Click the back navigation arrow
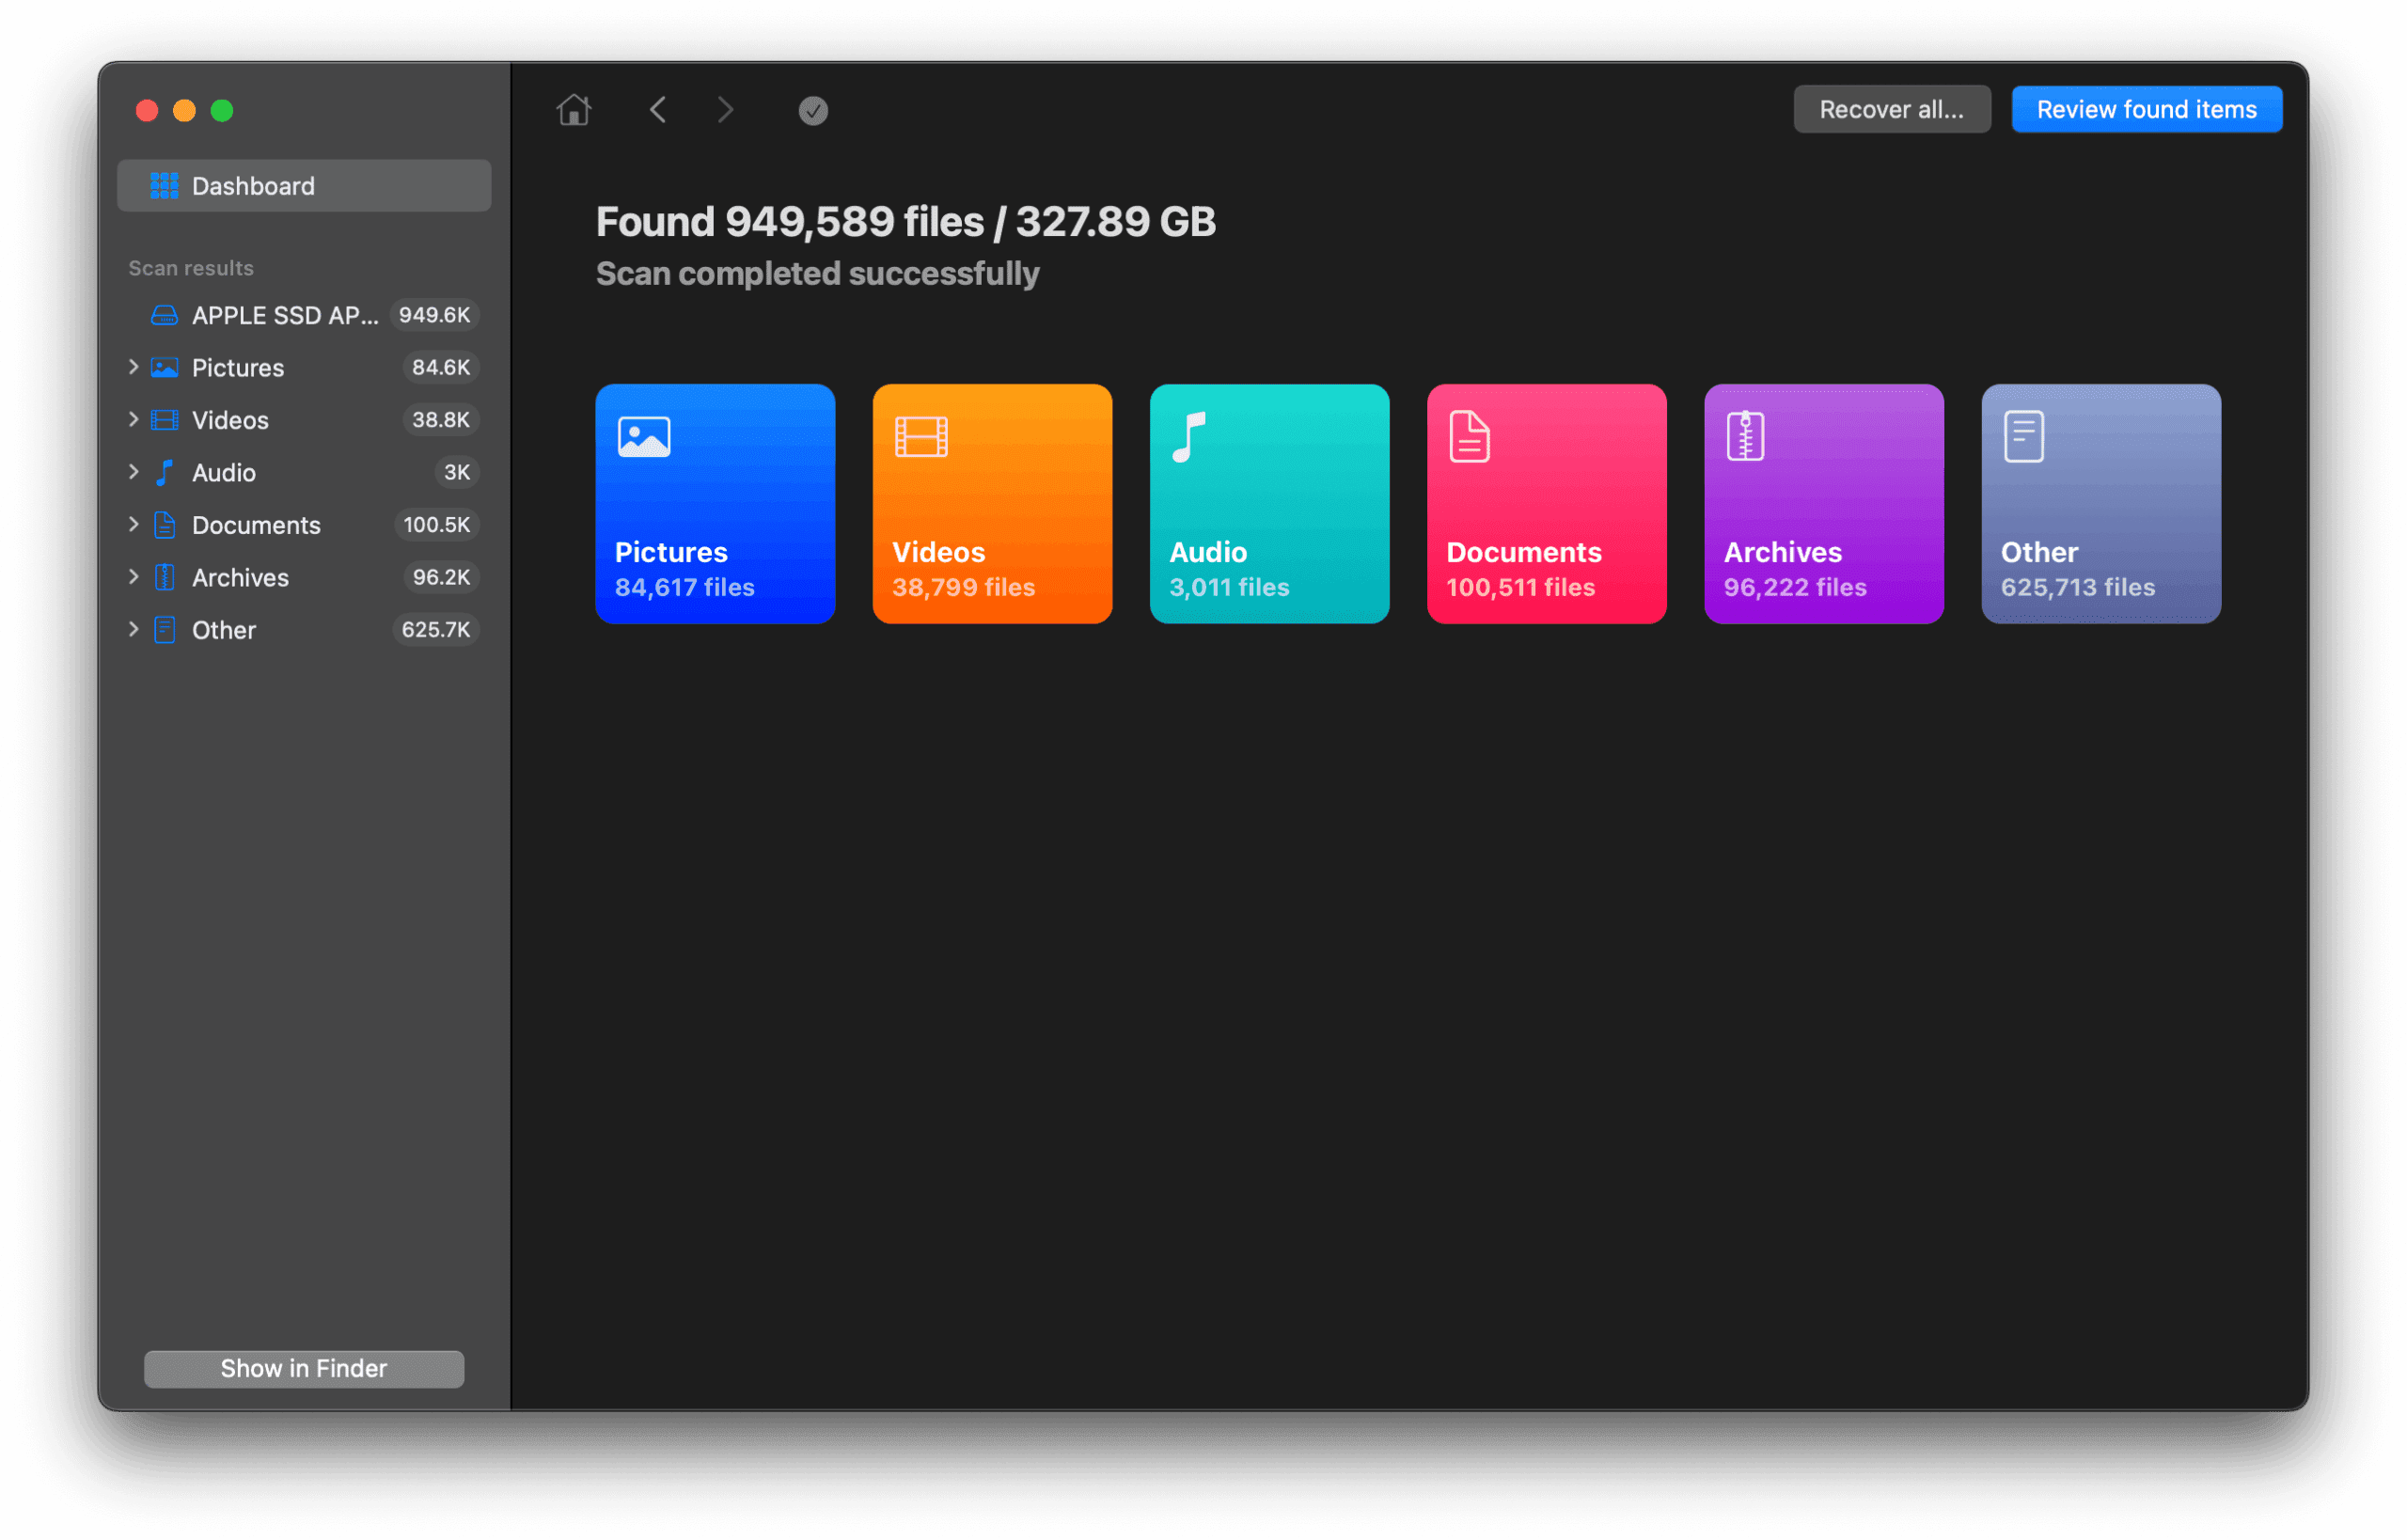 click(658, 109)
